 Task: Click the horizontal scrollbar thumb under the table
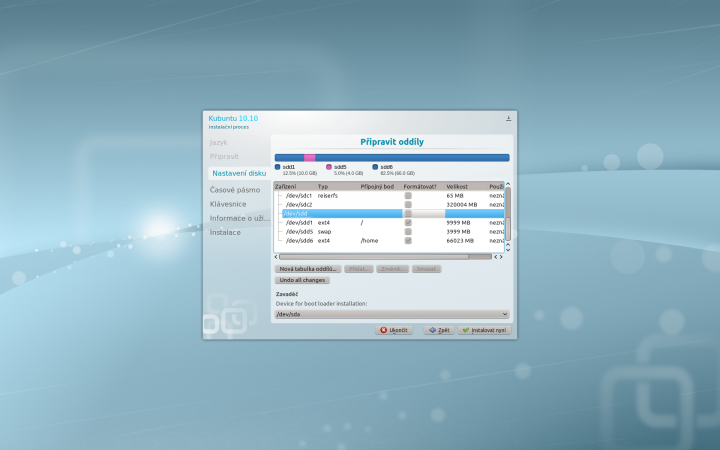(374, 257)
